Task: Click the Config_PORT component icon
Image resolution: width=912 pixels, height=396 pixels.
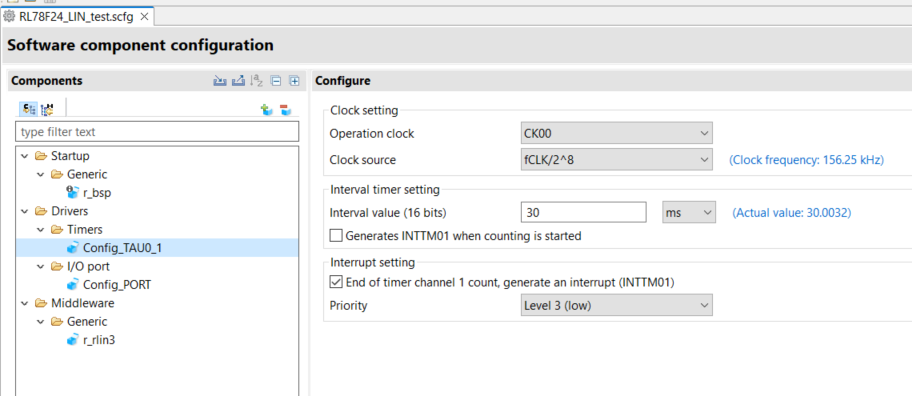Action: click(x=73, y=285)
